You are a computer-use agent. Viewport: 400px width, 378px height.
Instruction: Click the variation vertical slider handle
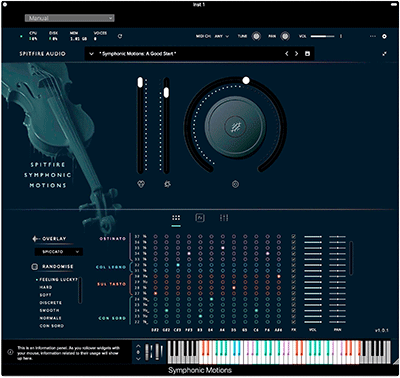[x=166, y=93]
